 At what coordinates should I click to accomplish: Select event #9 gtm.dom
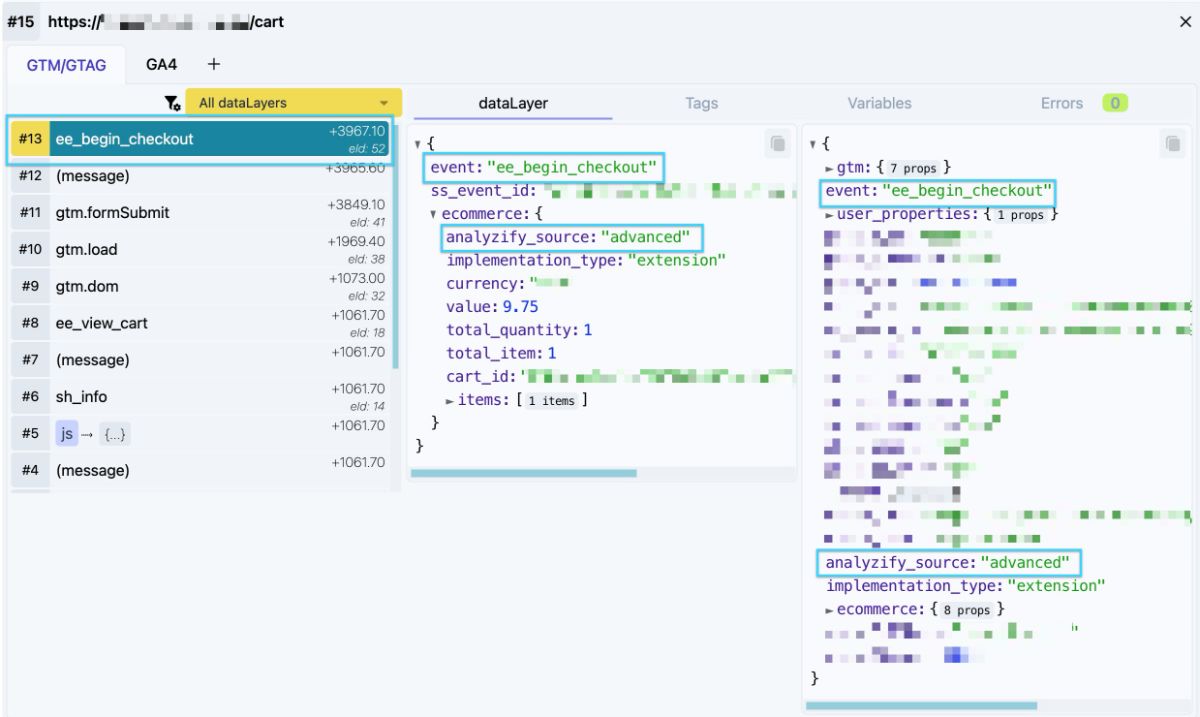(x=200, y=286)
